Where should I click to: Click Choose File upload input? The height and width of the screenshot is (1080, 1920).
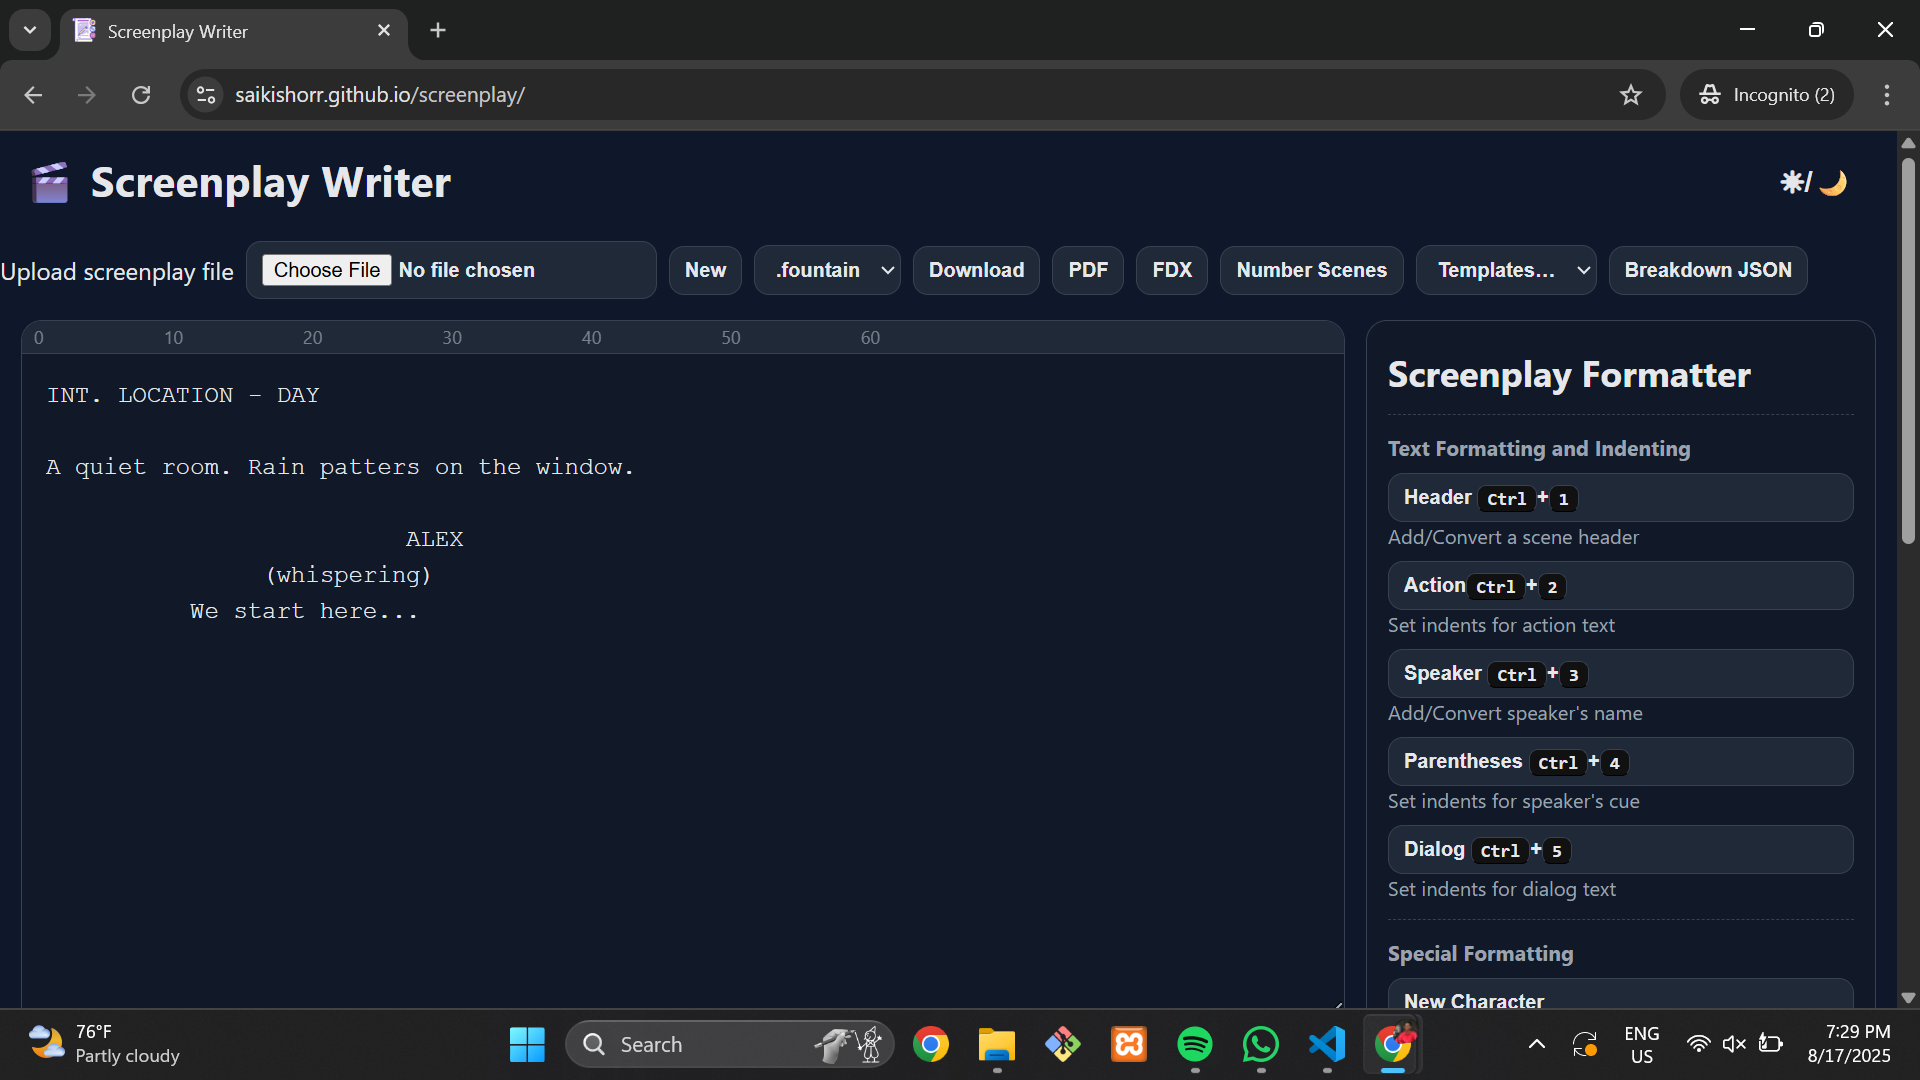click(x=327, y=270)
